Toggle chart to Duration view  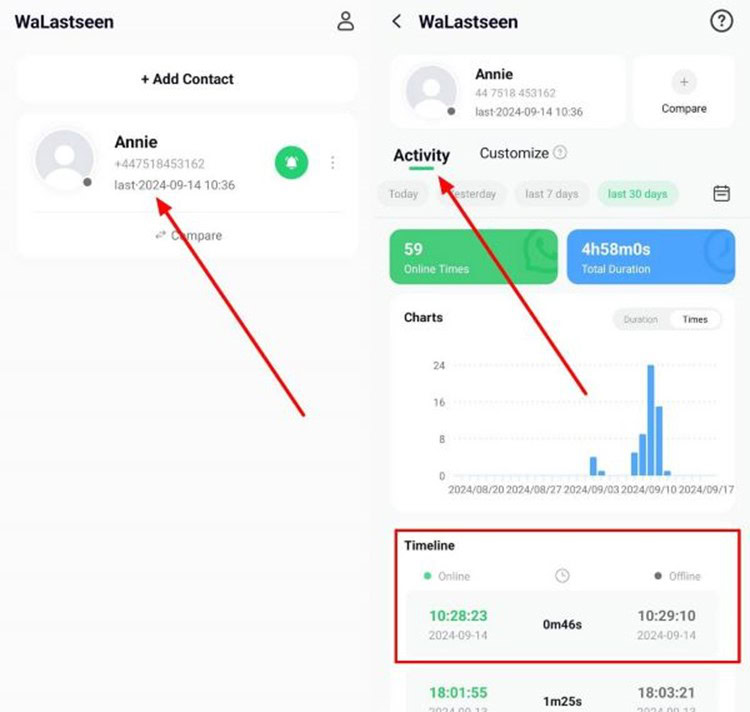click(x=640, y=319)
